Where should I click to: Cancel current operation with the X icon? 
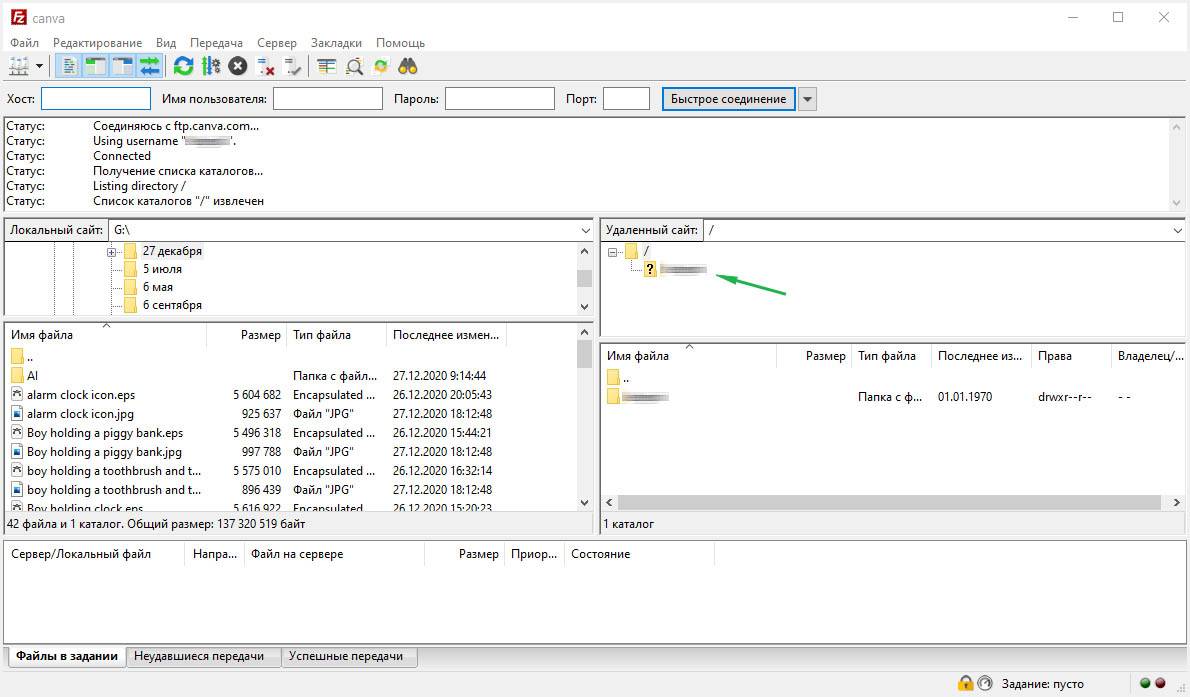click(x=238, y=67)
